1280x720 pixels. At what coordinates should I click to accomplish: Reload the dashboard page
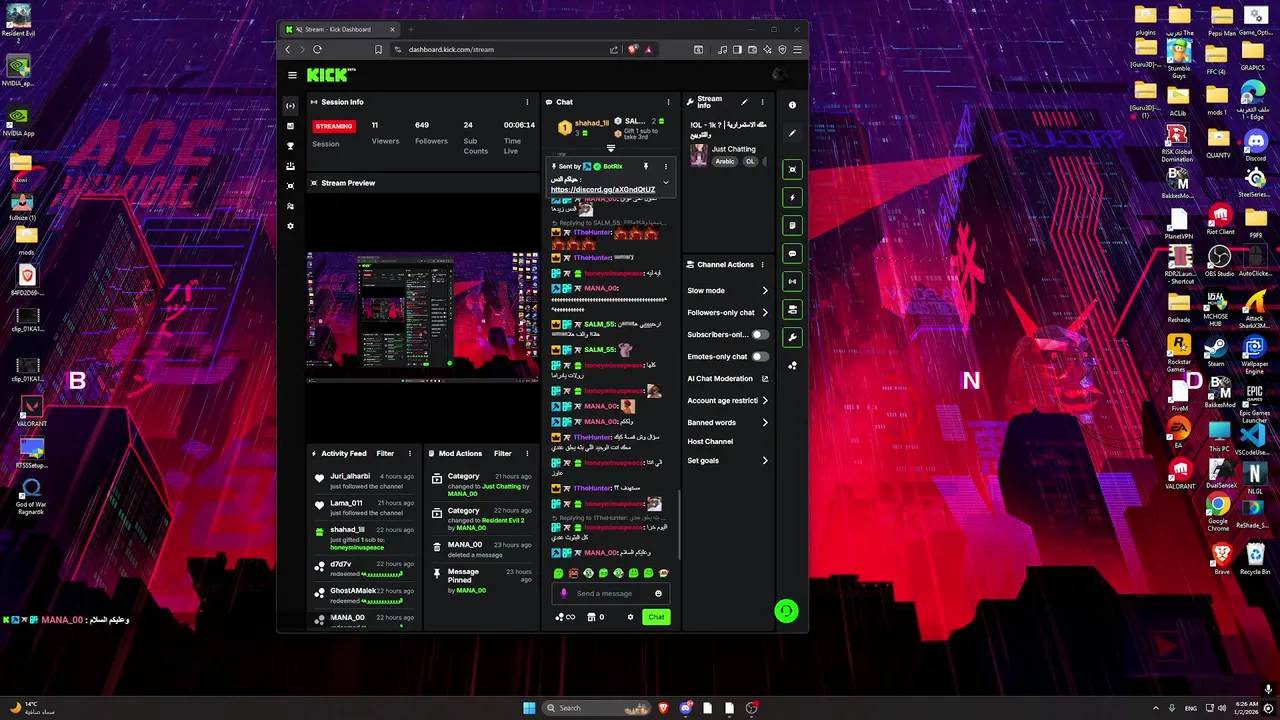317,49
